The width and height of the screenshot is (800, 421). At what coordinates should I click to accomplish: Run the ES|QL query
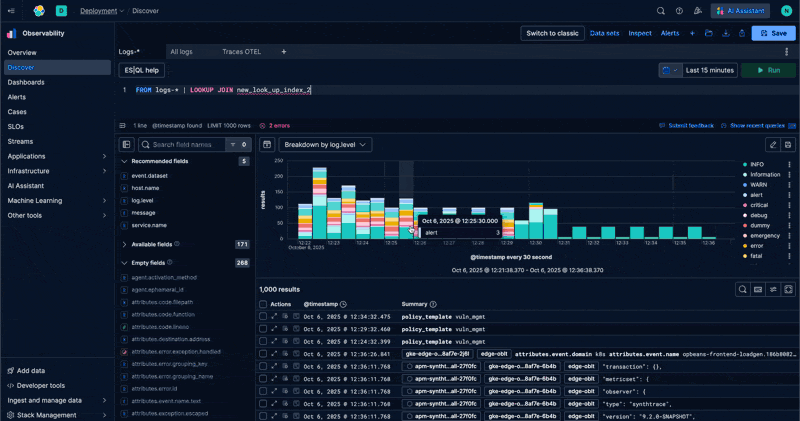point(768,70)
